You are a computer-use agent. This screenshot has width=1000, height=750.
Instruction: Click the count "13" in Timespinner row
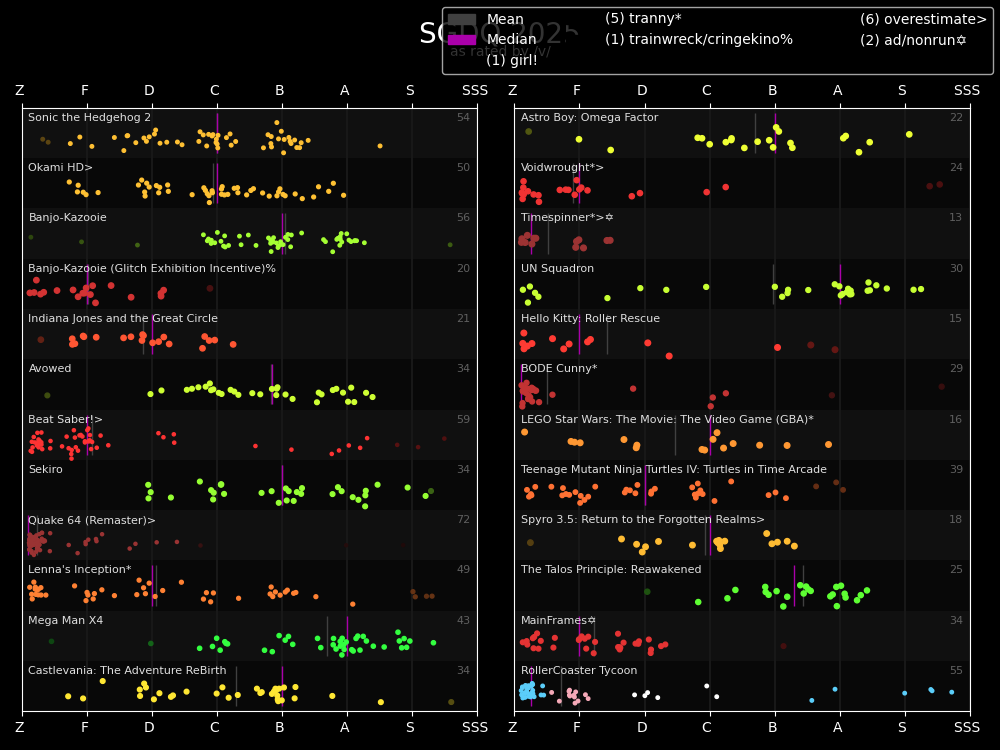click(x=955, y=217)
